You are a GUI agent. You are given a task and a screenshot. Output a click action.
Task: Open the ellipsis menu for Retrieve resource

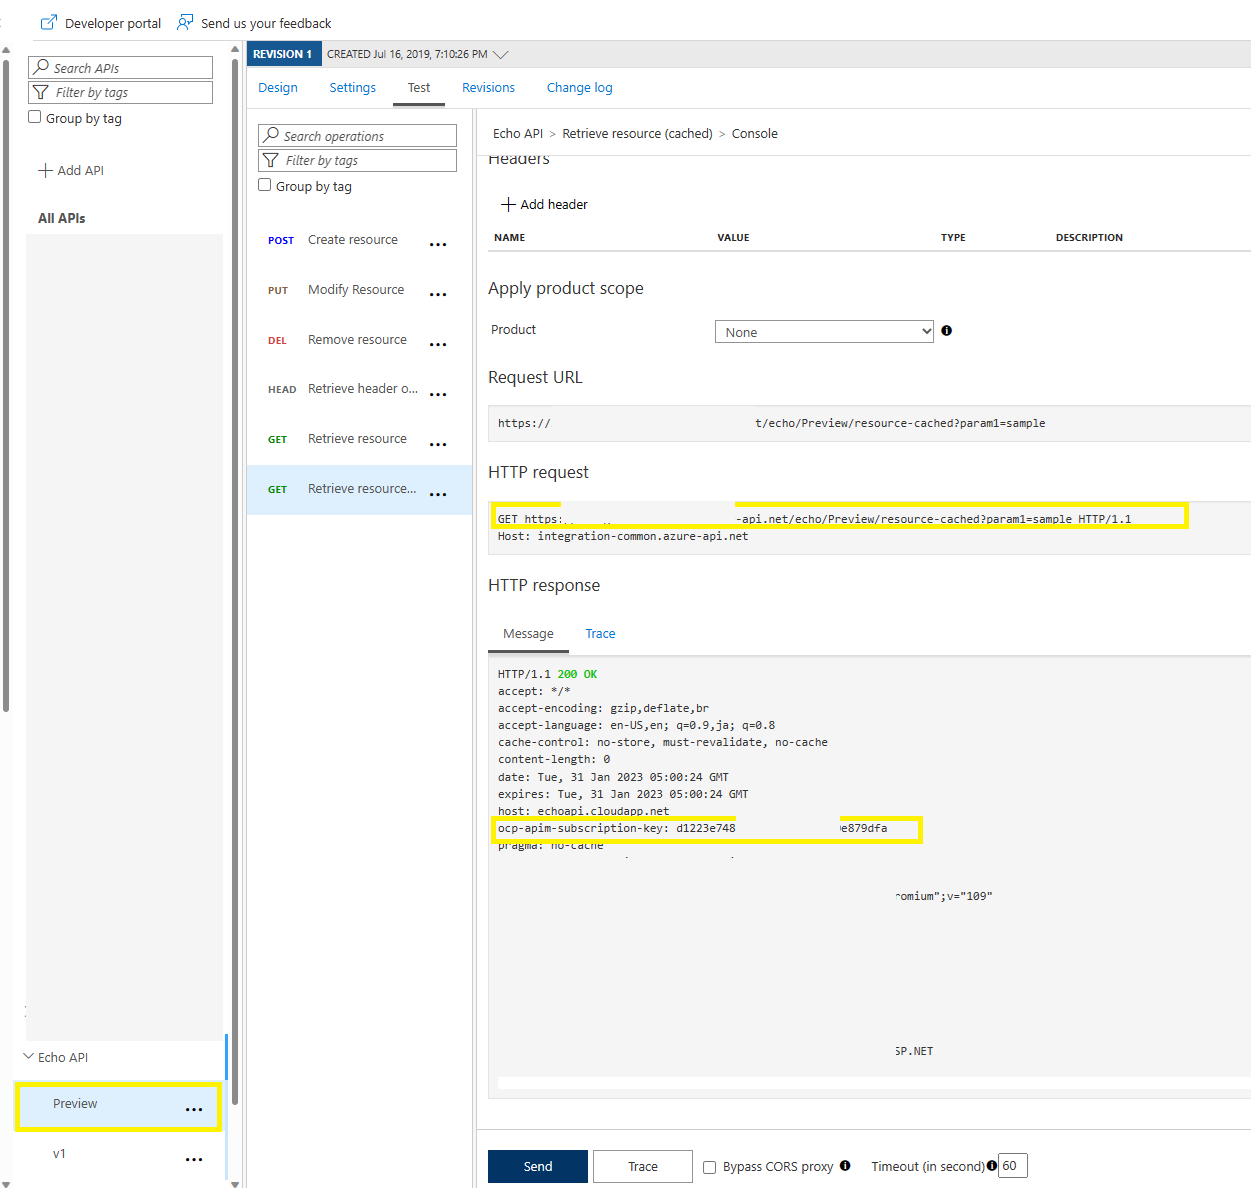[438, 445]
